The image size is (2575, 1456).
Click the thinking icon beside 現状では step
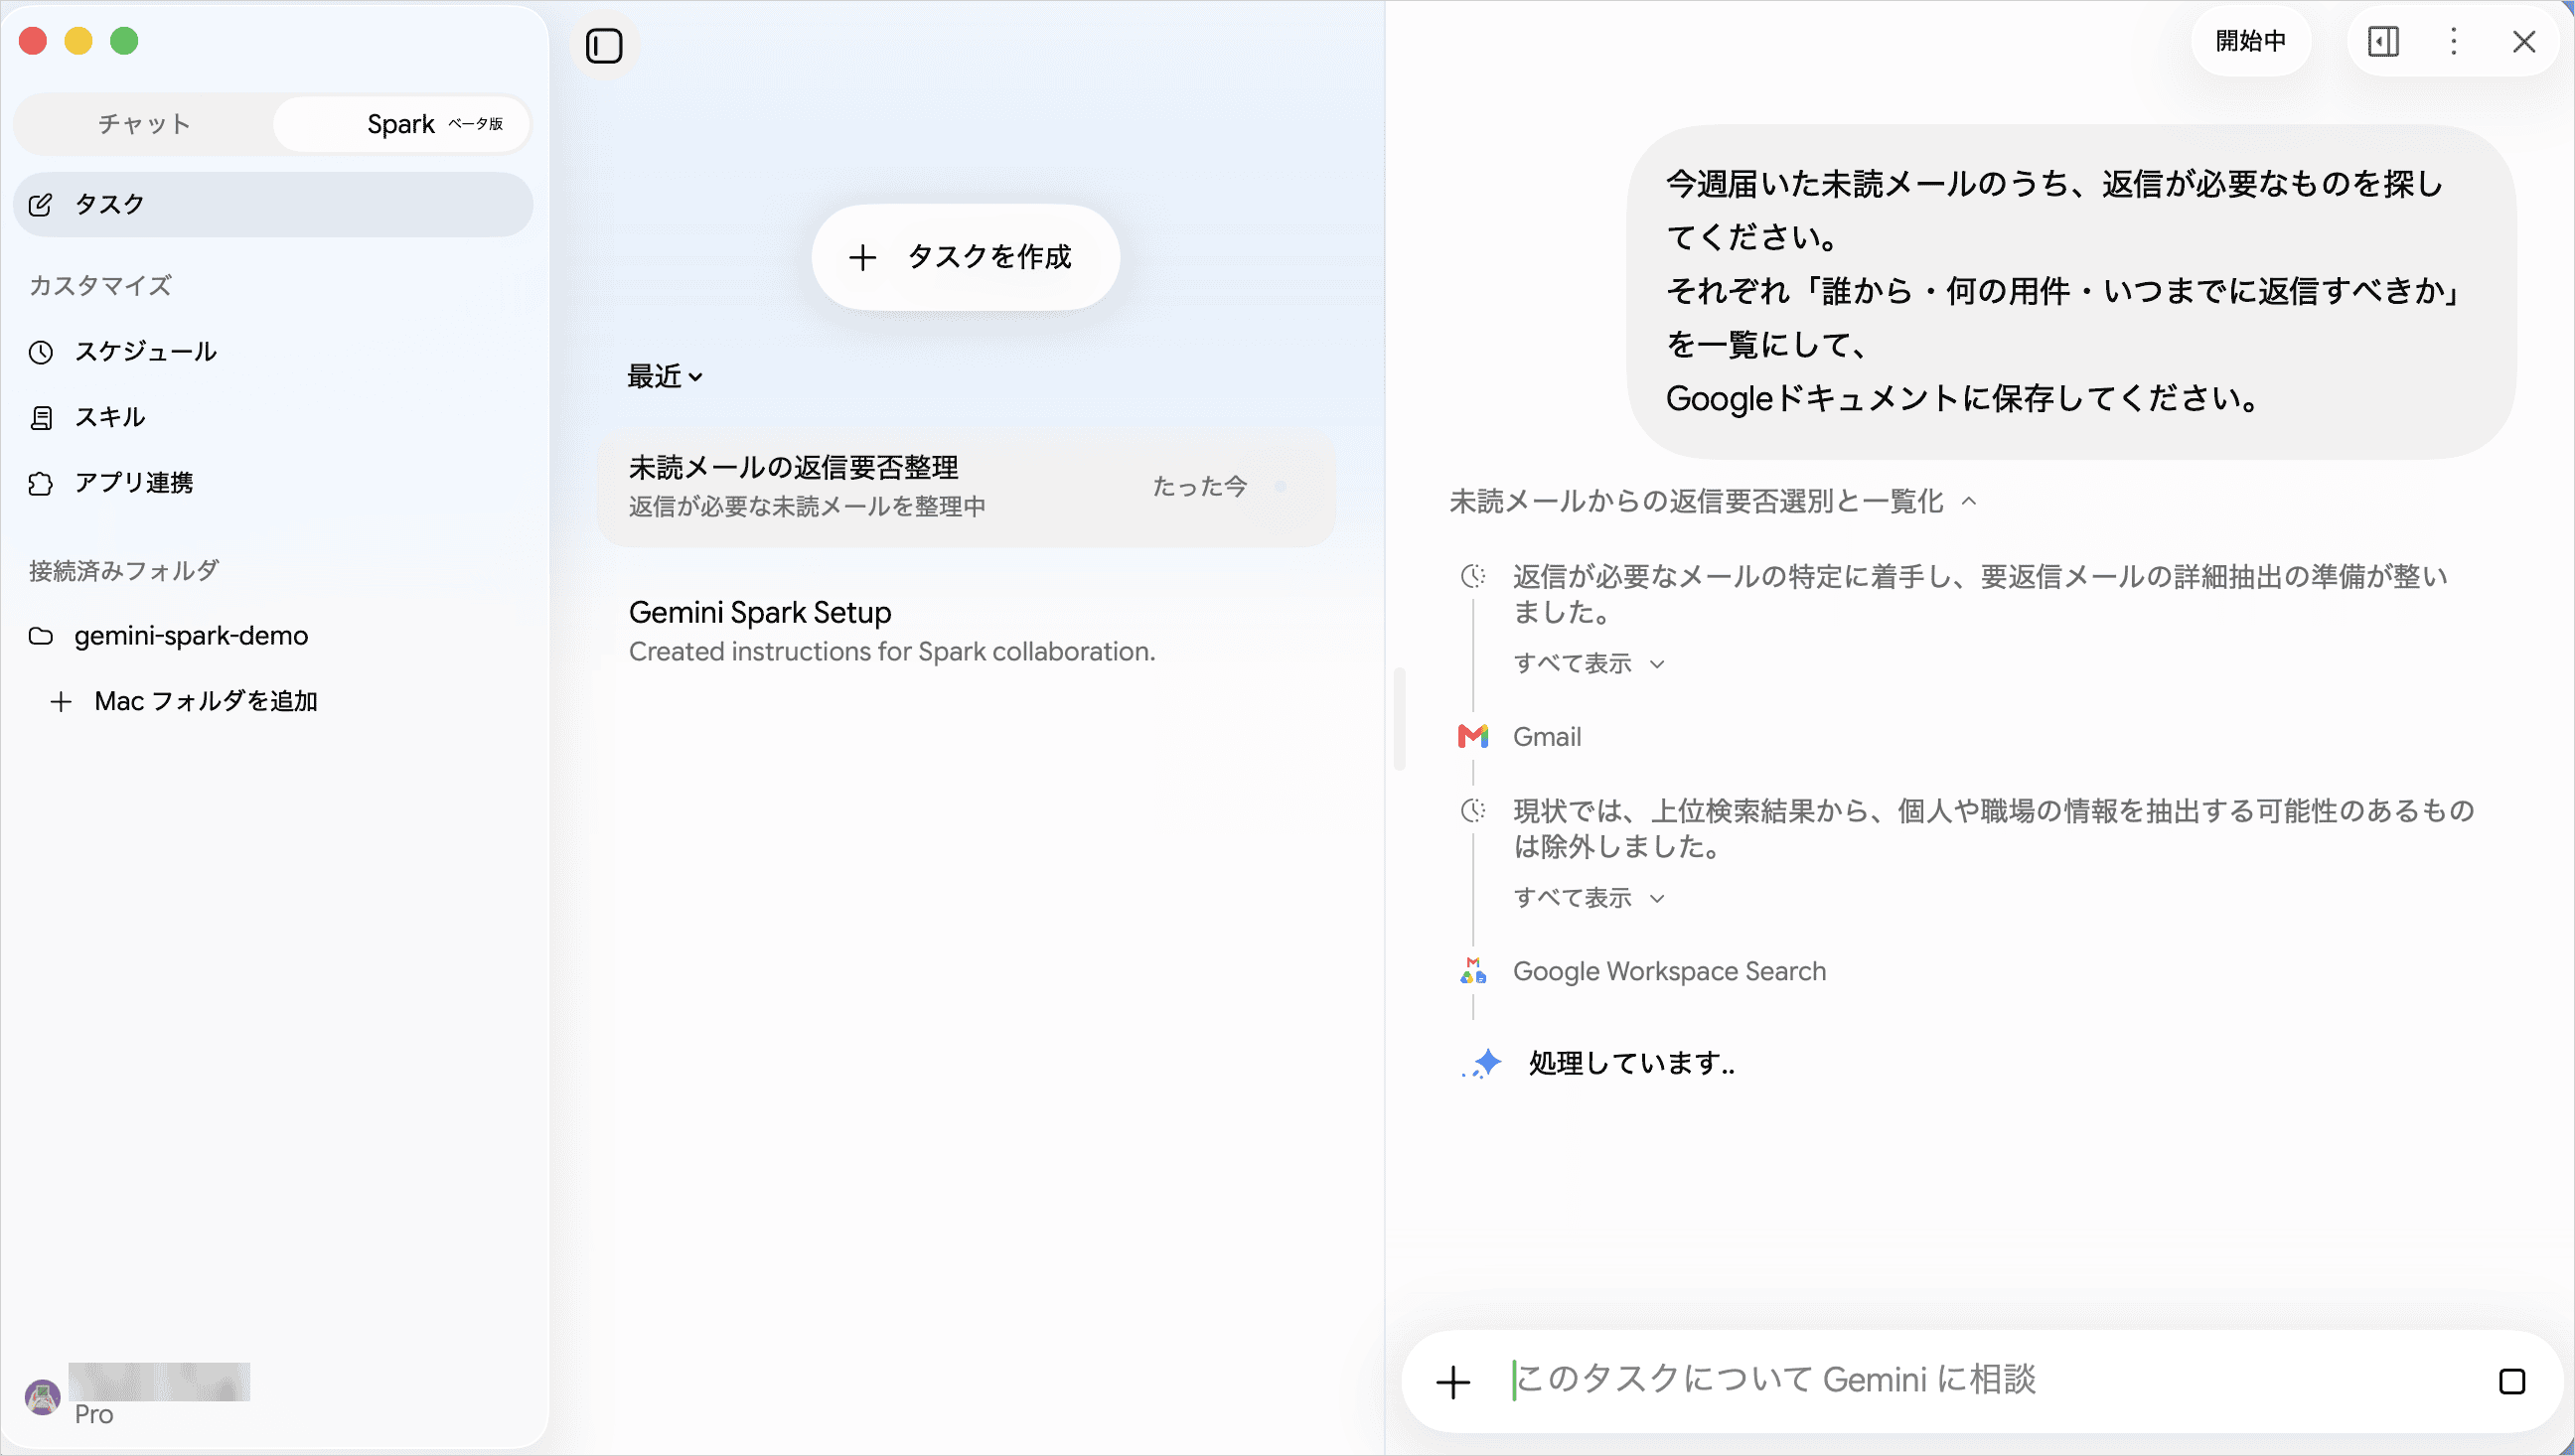tap(1473, 810)
